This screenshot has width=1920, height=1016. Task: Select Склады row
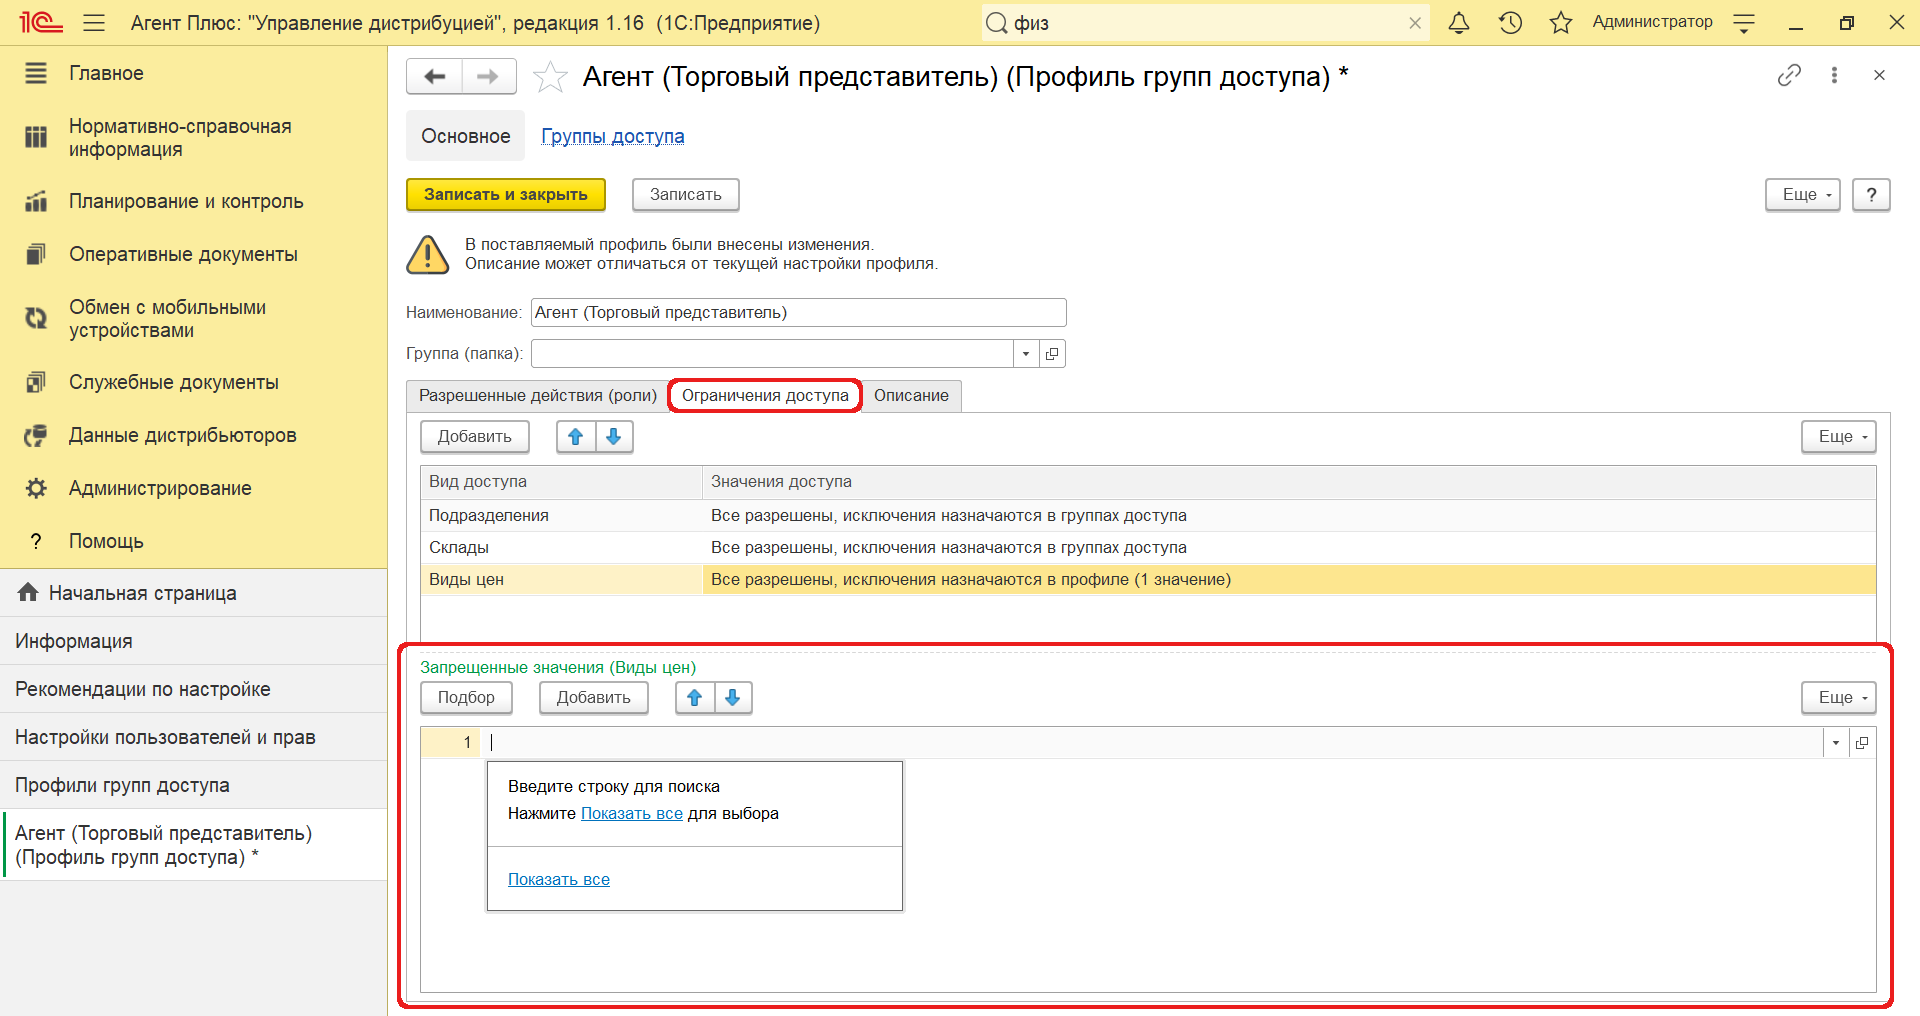click(x=1148, y=547)
